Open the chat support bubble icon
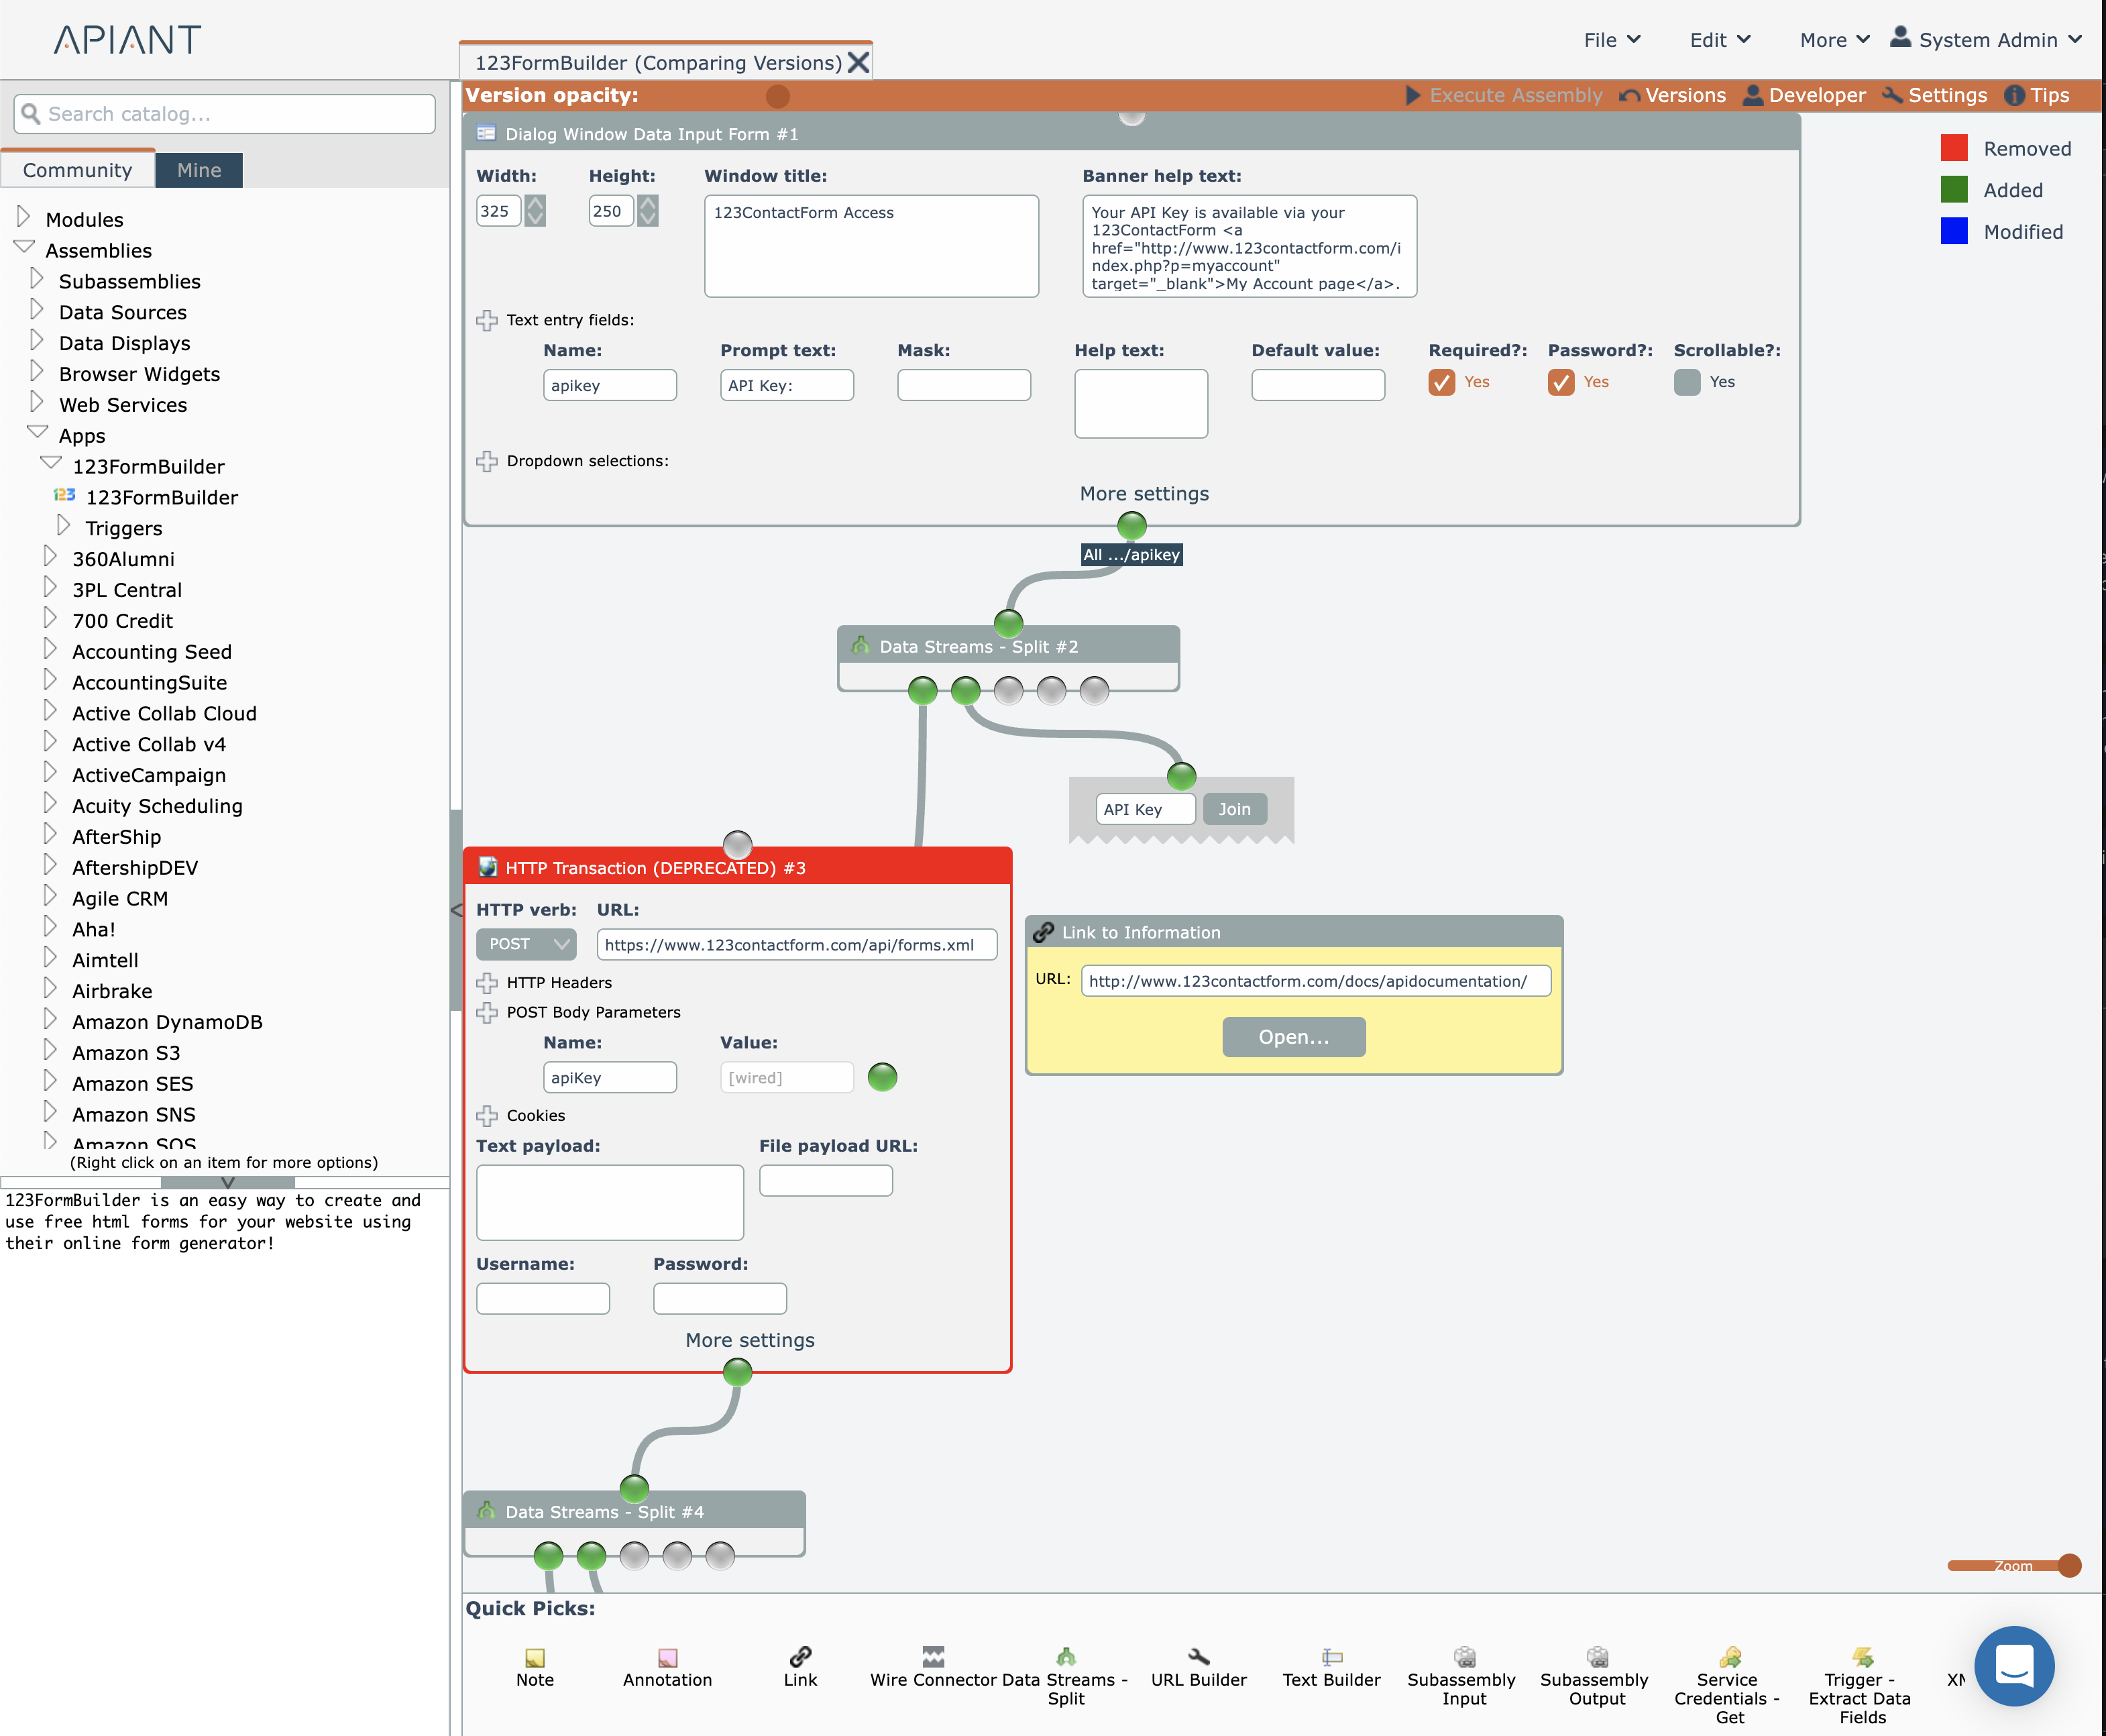The height and width of the screenshot is (1736, 2106). [2013, 1666]
